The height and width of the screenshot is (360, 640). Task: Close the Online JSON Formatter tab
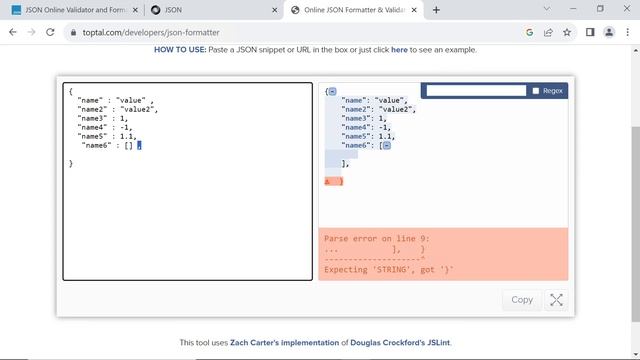(414, 10)
